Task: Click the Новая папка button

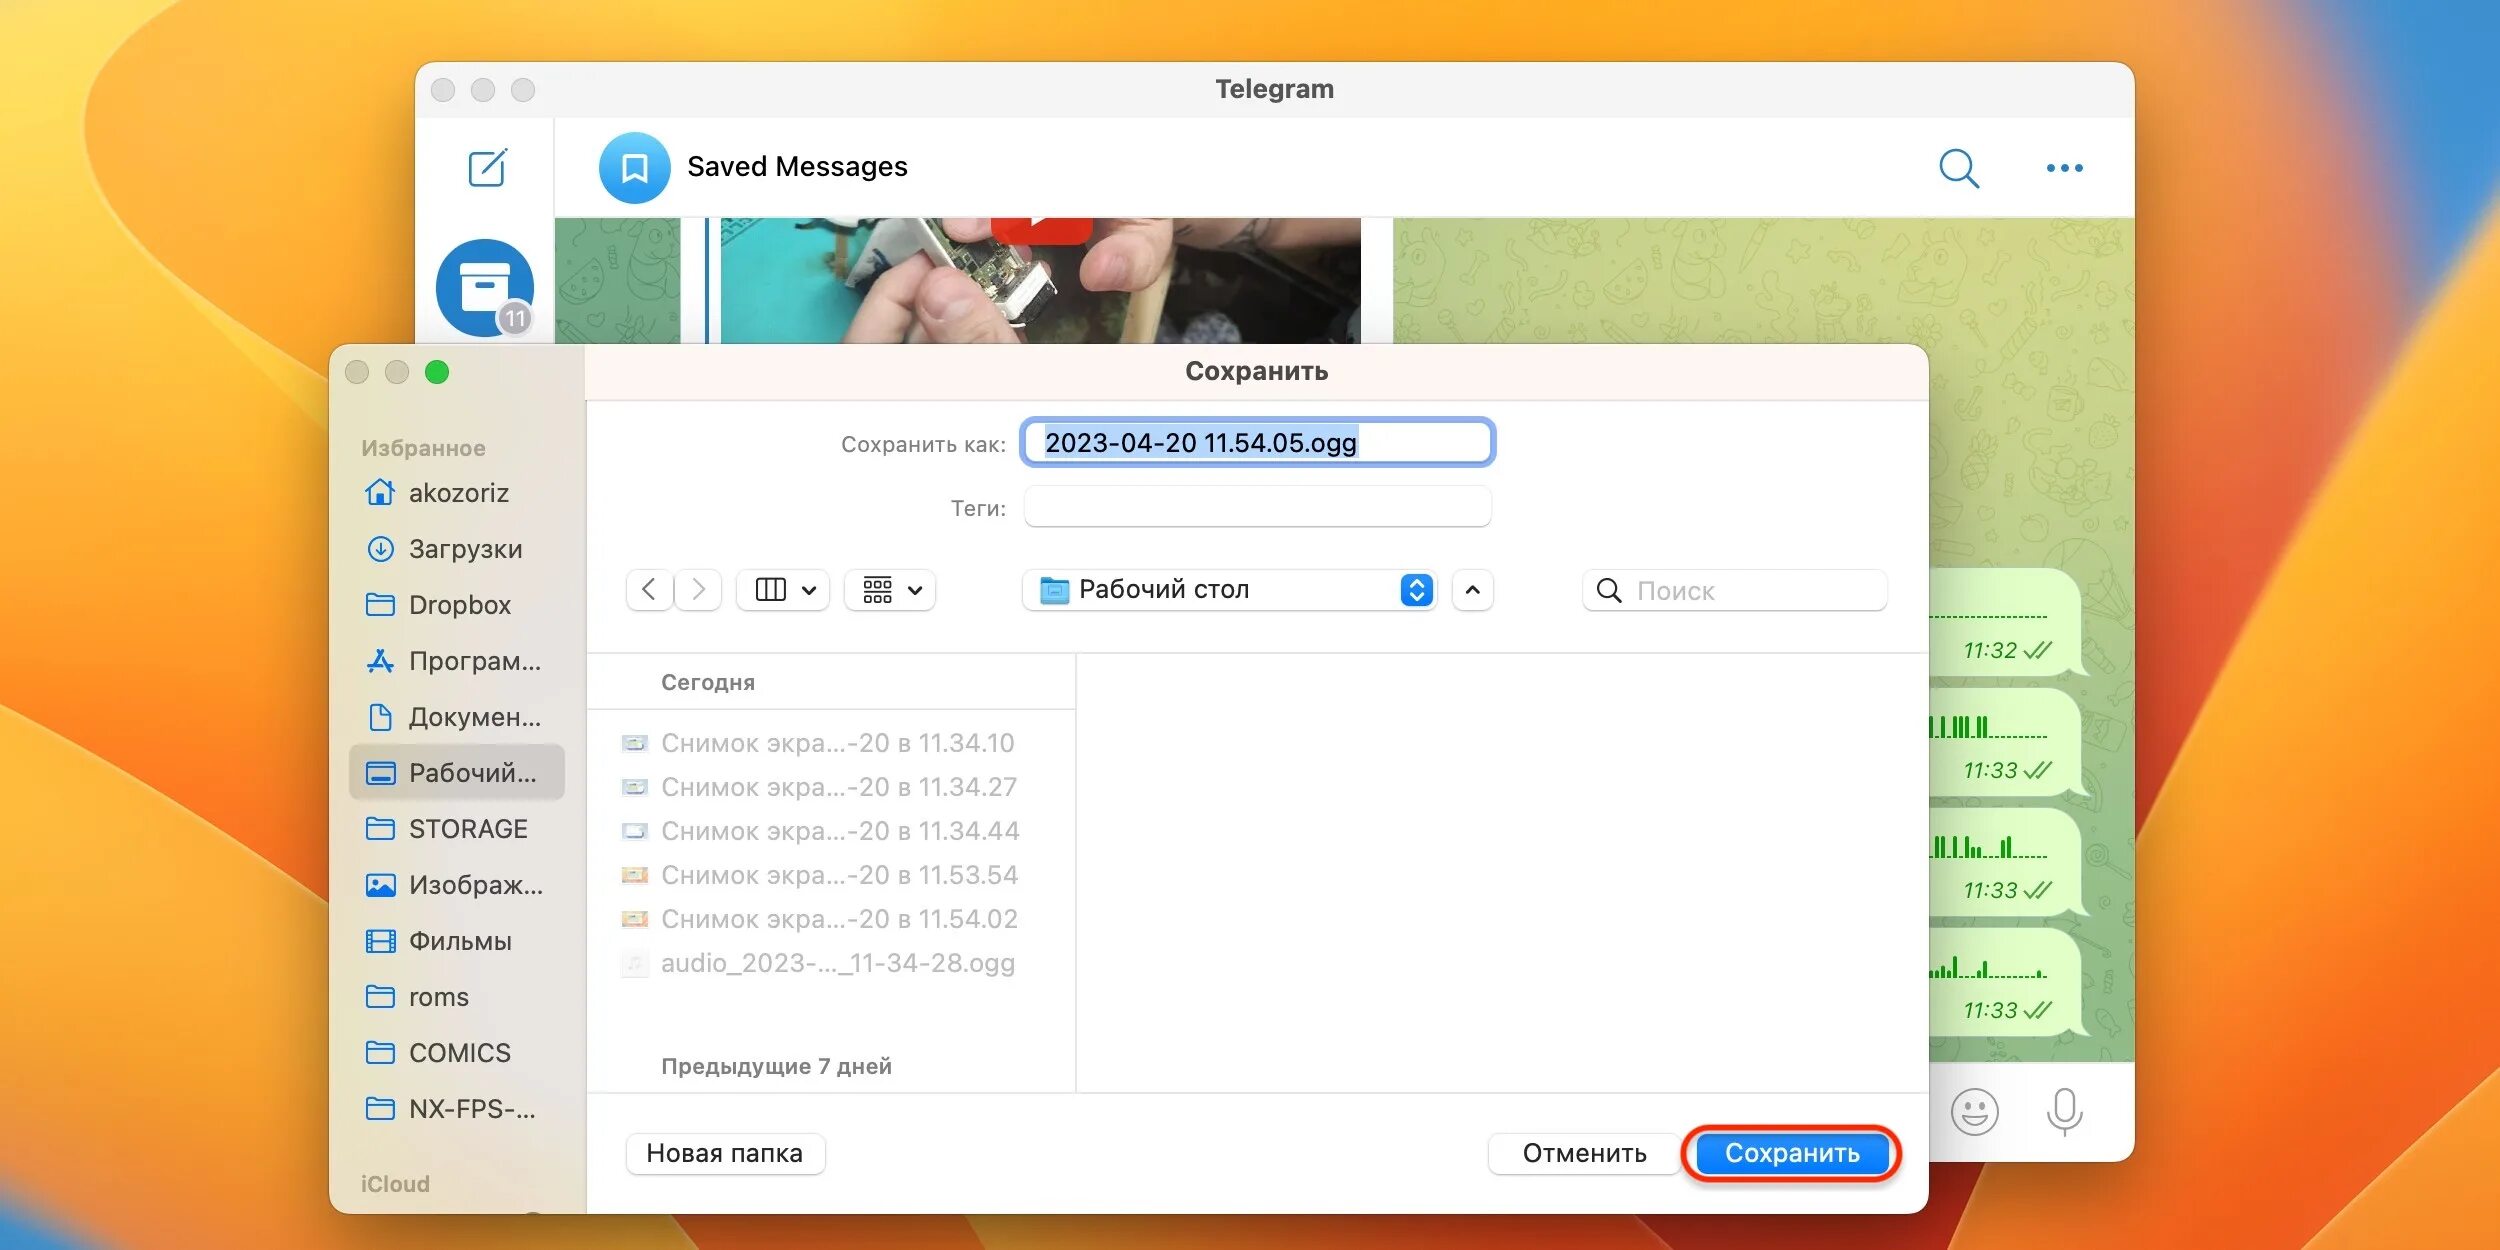Action: click(x=724, y=1153)
